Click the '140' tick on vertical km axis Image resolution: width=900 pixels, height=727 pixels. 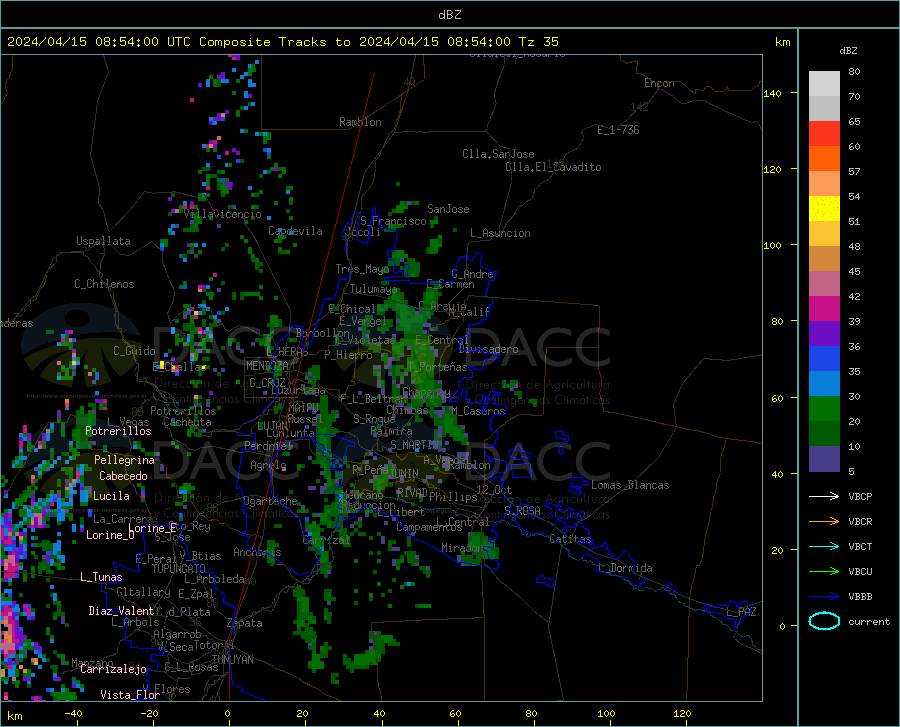(772, 93)
